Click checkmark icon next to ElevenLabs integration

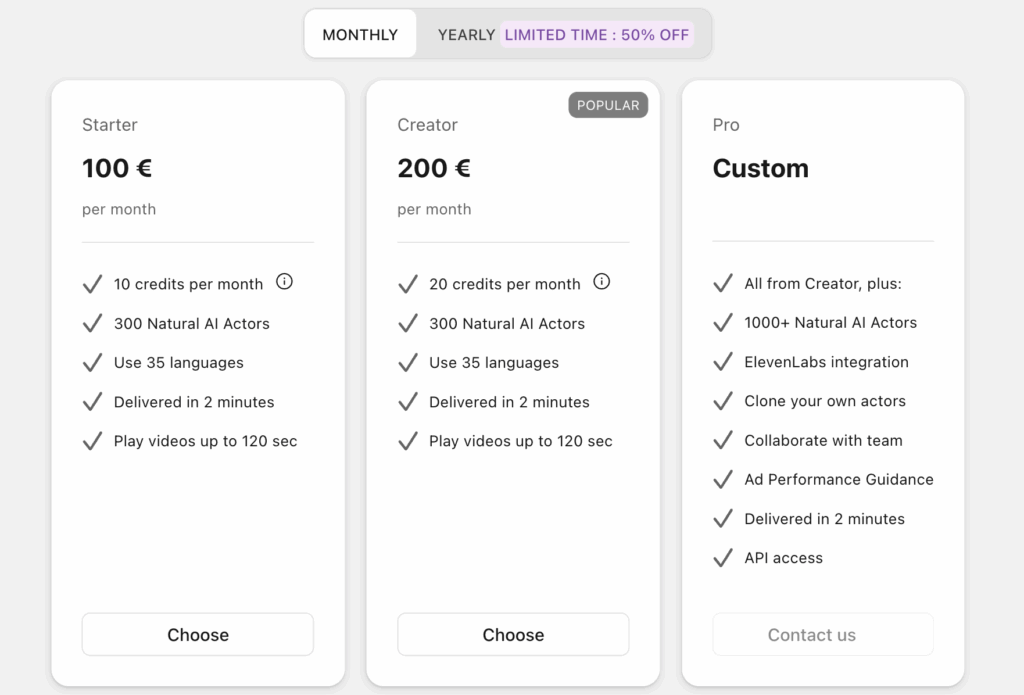click(x=723, y=362)
